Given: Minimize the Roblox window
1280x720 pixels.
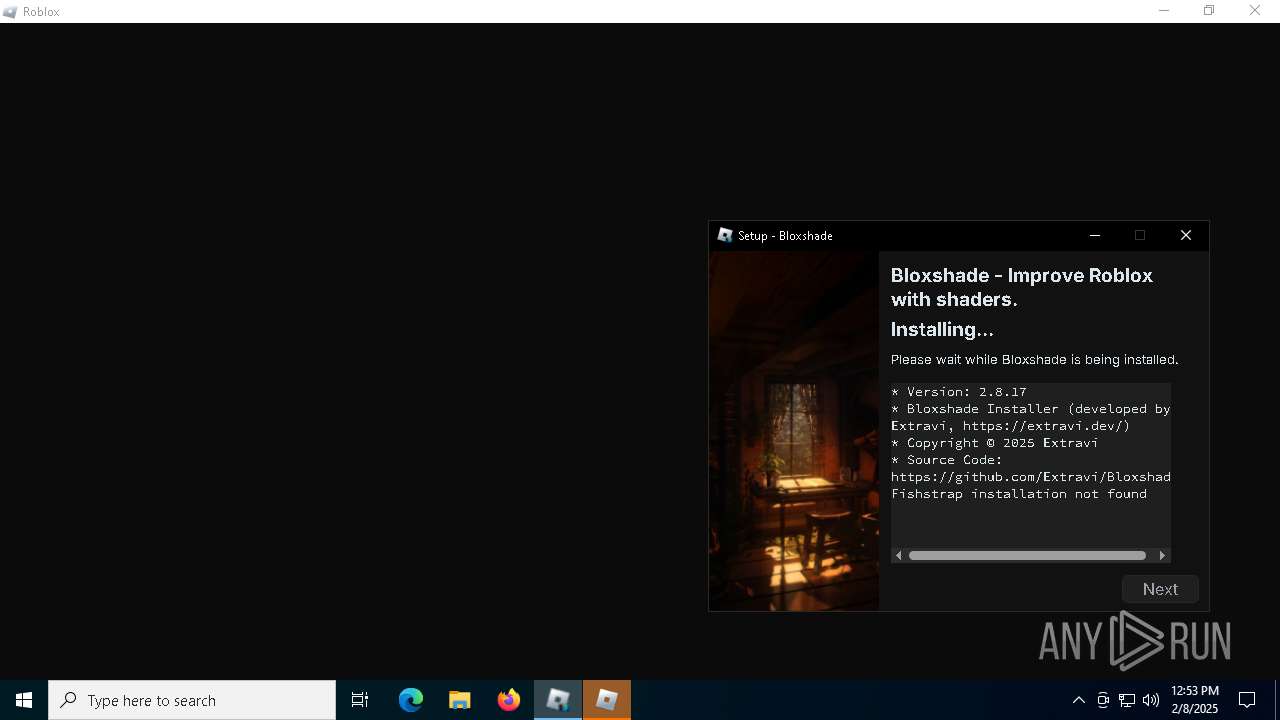Looking at the screenshot, I should pos(1163,11).
